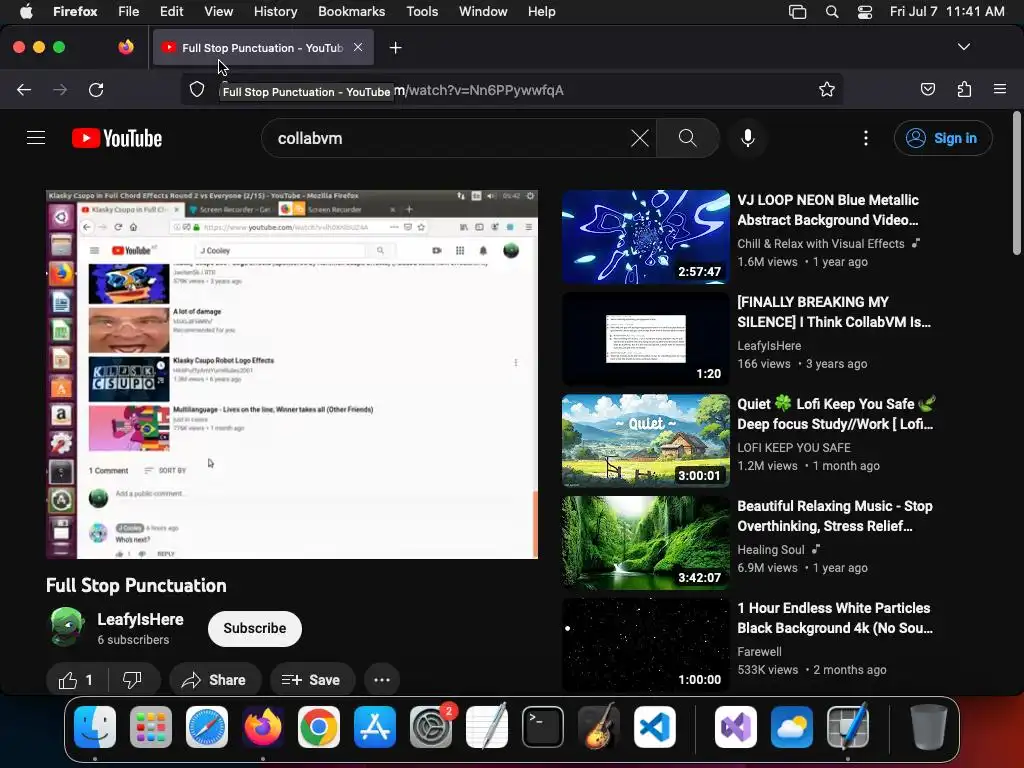Open the LOFI KEEP YOU SAFE channel name
This screenshot has height=768, width=1024.
[x=793, y=447]
